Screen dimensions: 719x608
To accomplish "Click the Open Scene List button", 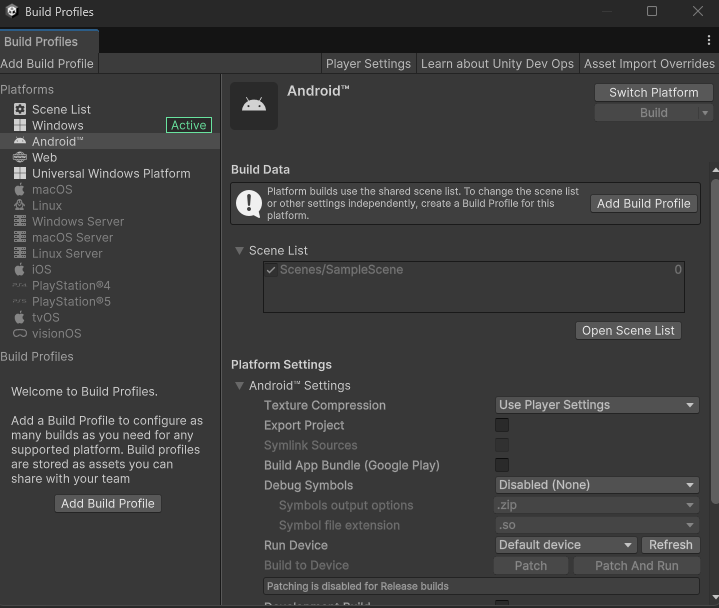I will pos(628,331).
